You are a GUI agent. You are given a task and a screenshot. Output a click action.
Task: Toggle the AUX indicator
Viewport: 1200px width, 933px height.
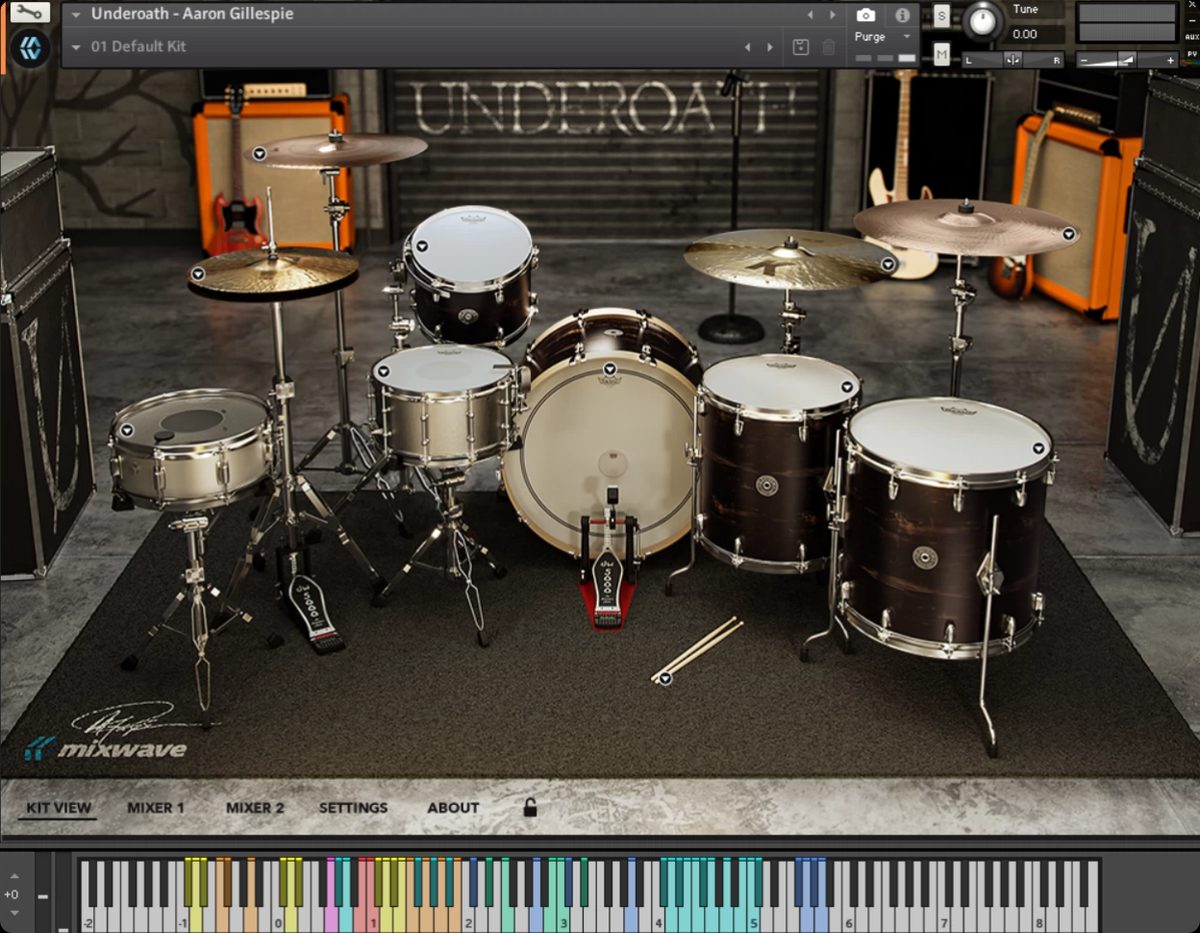pyautogui.click(x=1191, y=37)
